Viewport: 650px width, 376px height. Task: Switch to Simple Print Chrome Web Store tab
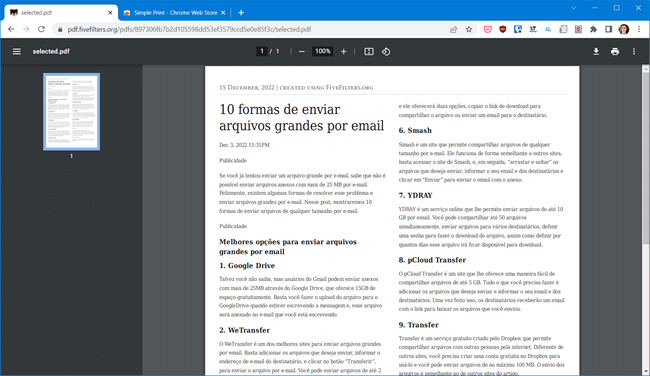175,13
